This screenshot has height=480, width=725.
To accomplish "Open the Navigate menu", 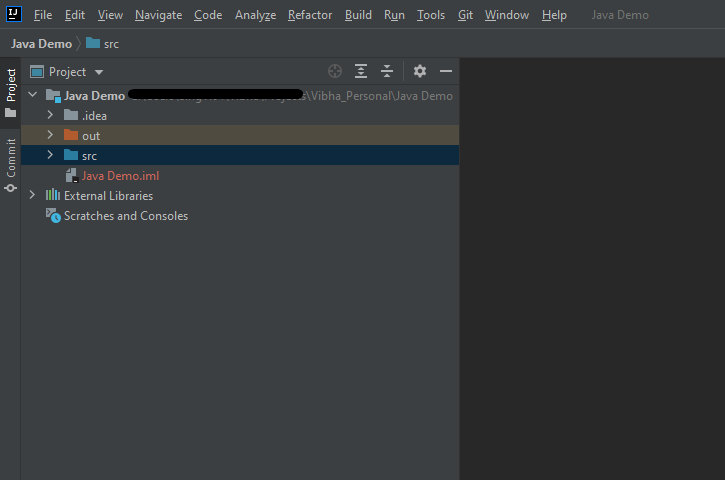I will [158, 15].
